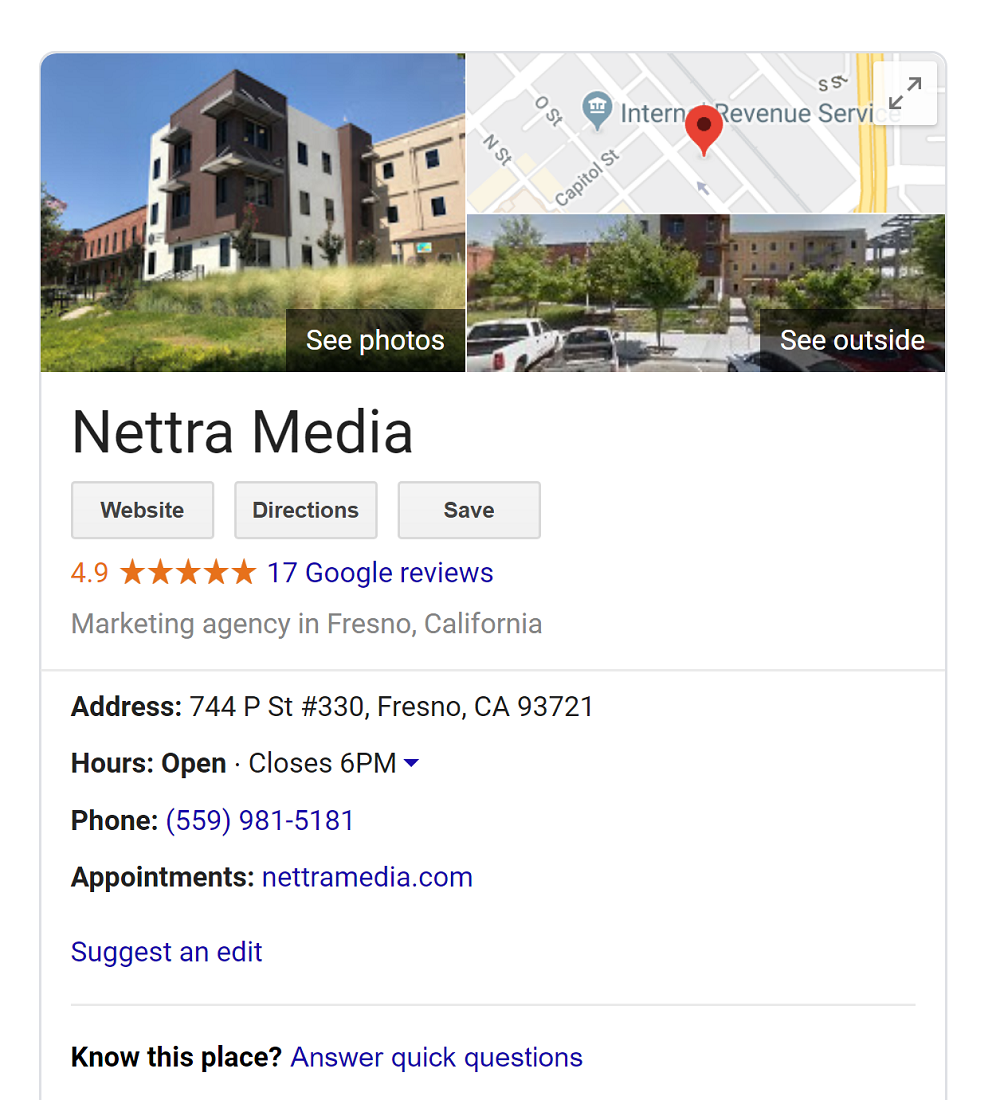Click the red location pin on map
The image size is (1000, 1100).
tap(704, 130)
